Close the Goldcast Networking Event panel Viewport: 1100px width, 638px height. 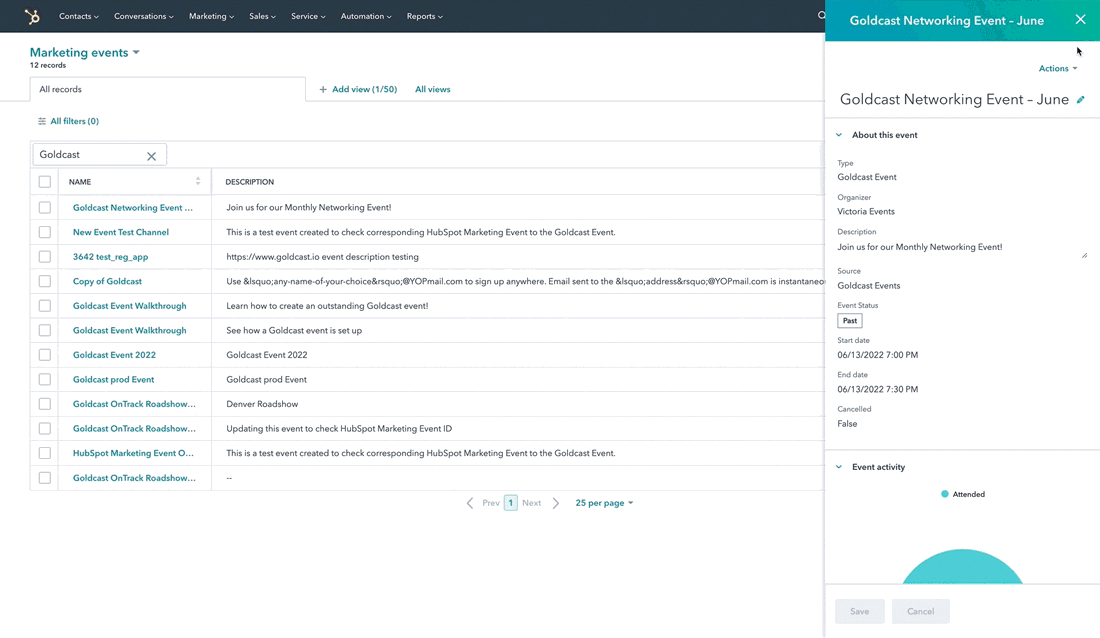(x=1080, y=20)
